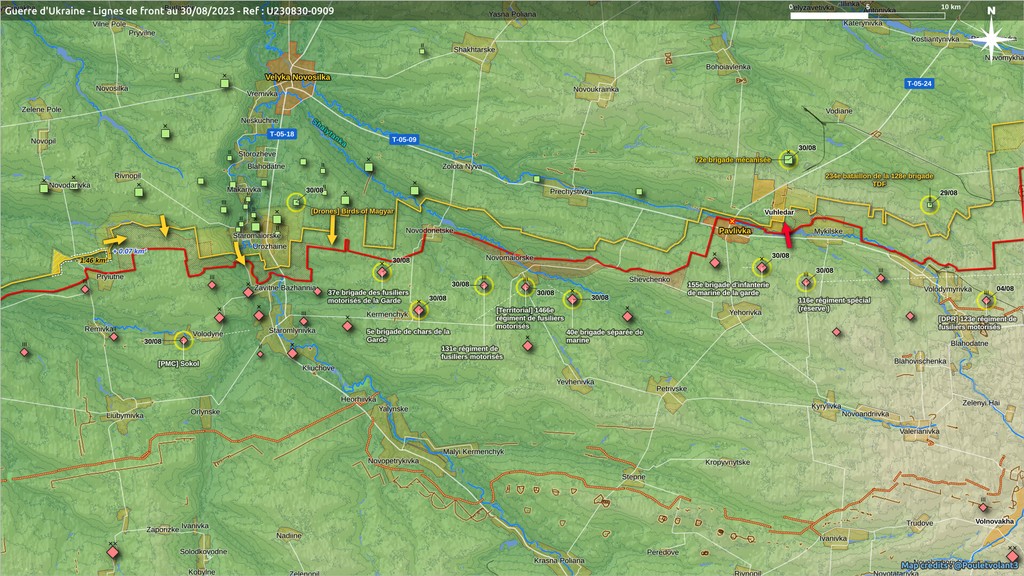This screenshot has height=576, width=1024.
Task: Click the Bohoiavlenka village label
Action: pyautogui.click(x=728, y=67)
